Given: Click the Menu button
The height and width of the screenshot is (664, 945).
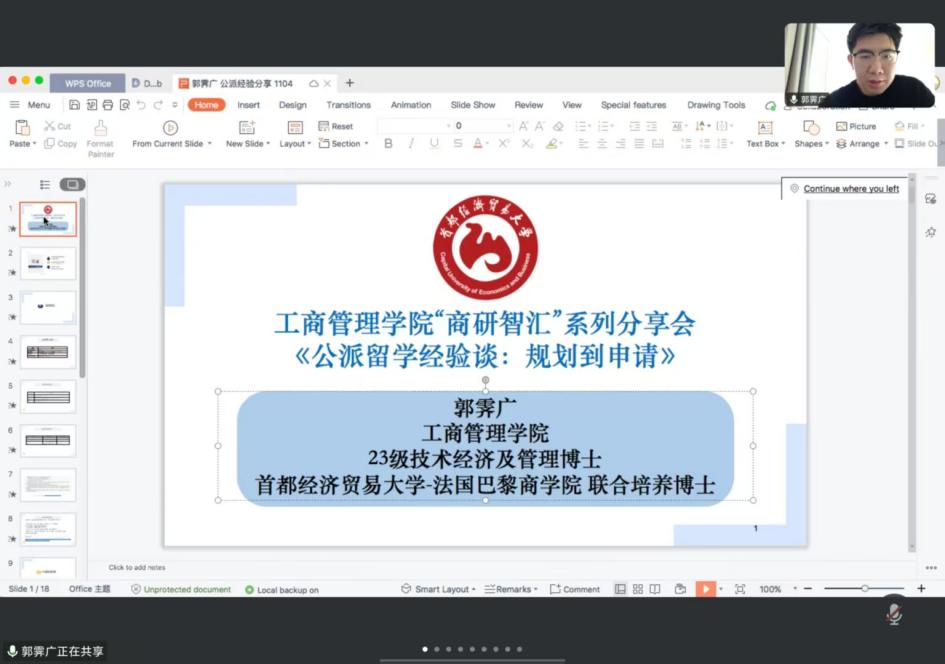Looking at the screenshot, I should point(30,105).
